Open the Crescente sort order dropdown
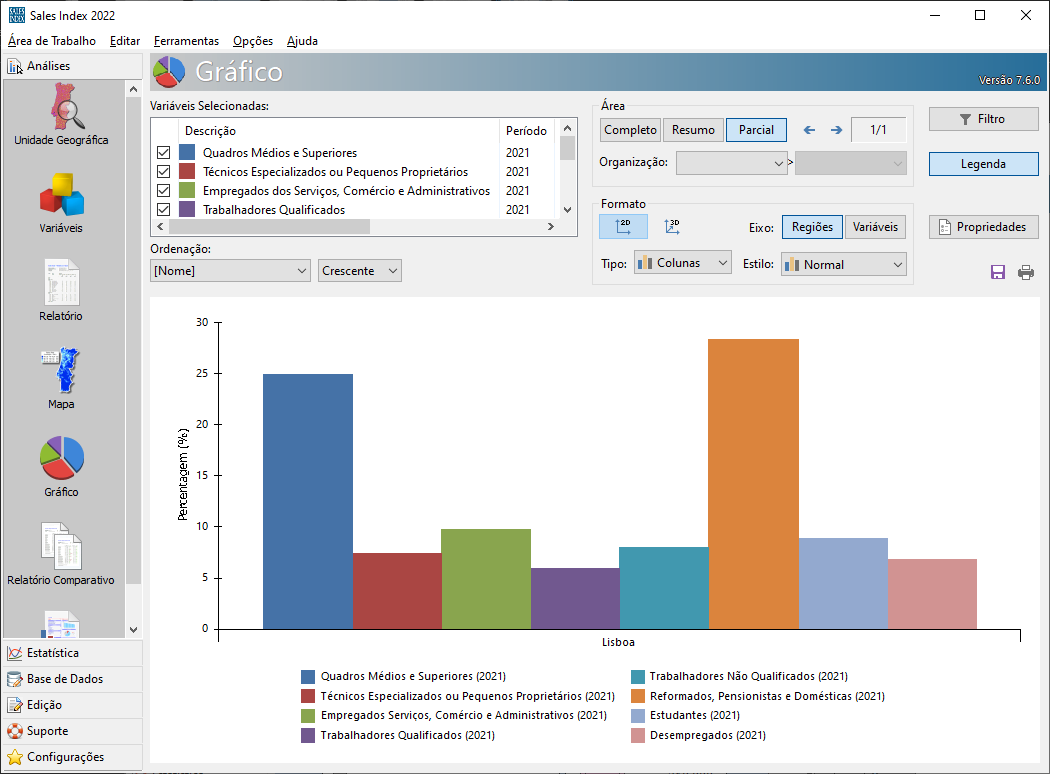 coord(359,271)
